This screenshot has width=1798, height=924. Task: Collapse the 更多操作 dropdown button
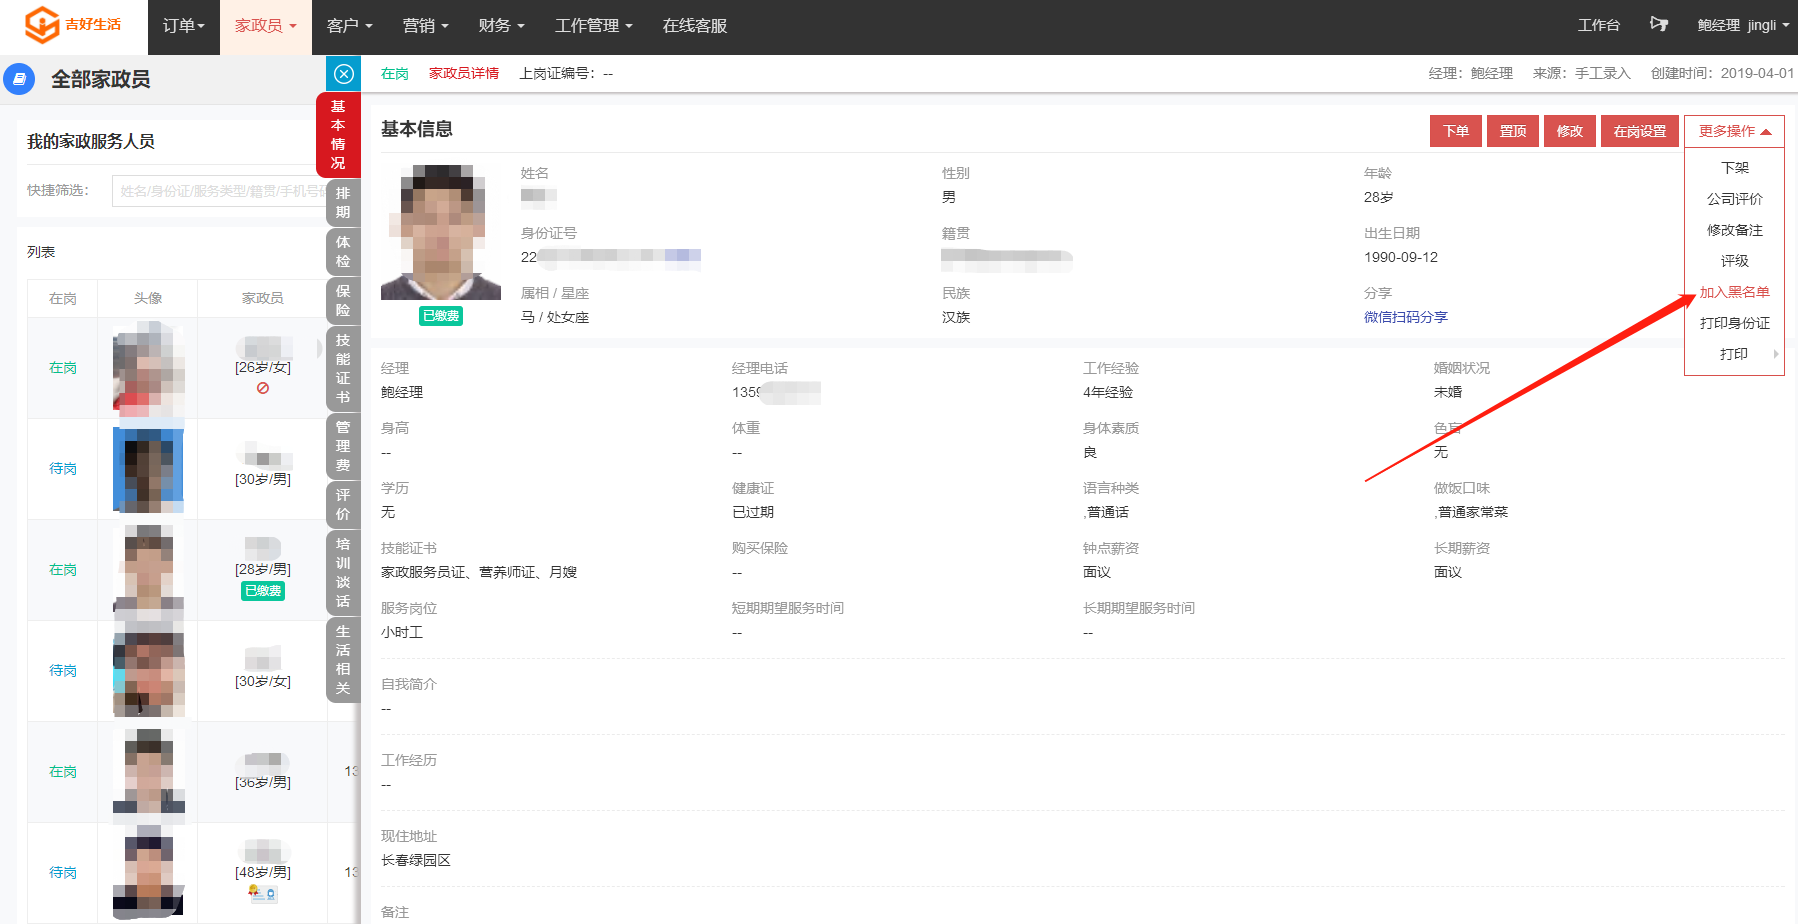(x=1734, y=131)
